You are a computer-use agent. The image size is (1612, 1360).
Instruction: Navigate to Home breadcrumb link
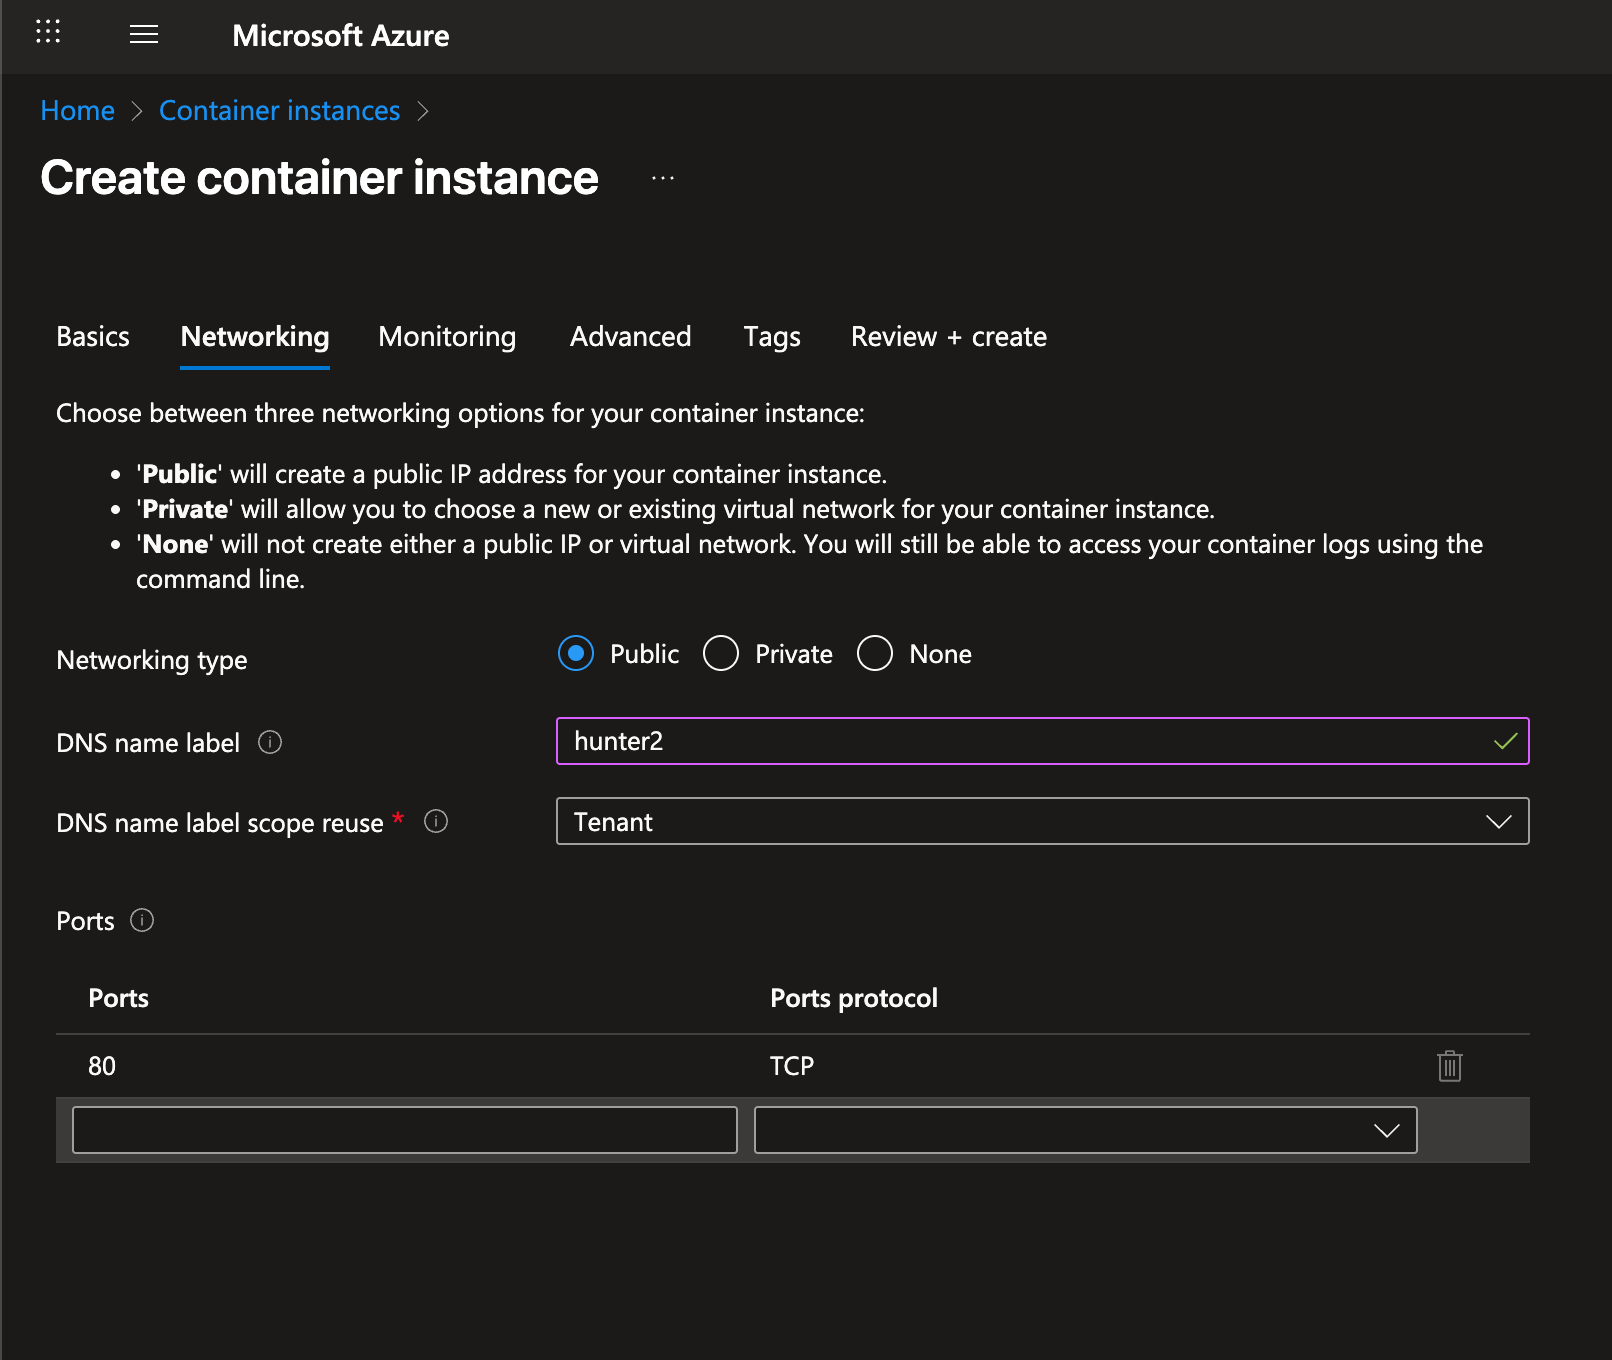77,111
